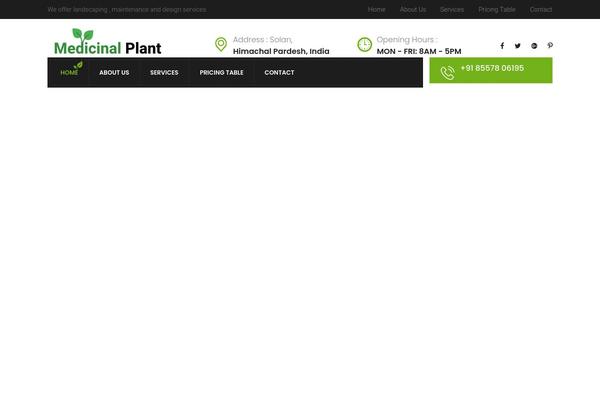
Task: Open SERVICES in the main navbar
Action: (x=164, y=72)
